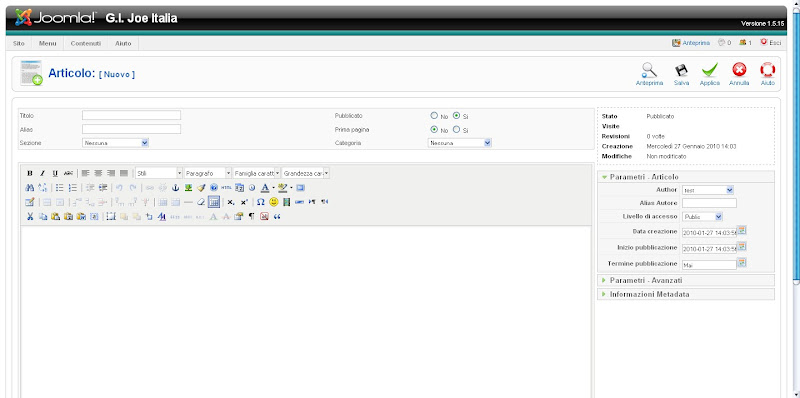Viewport: 800px width, 398px height.
Task: Click the Aiuto lifebuoy toolbar button
Action: click(767, 74)
